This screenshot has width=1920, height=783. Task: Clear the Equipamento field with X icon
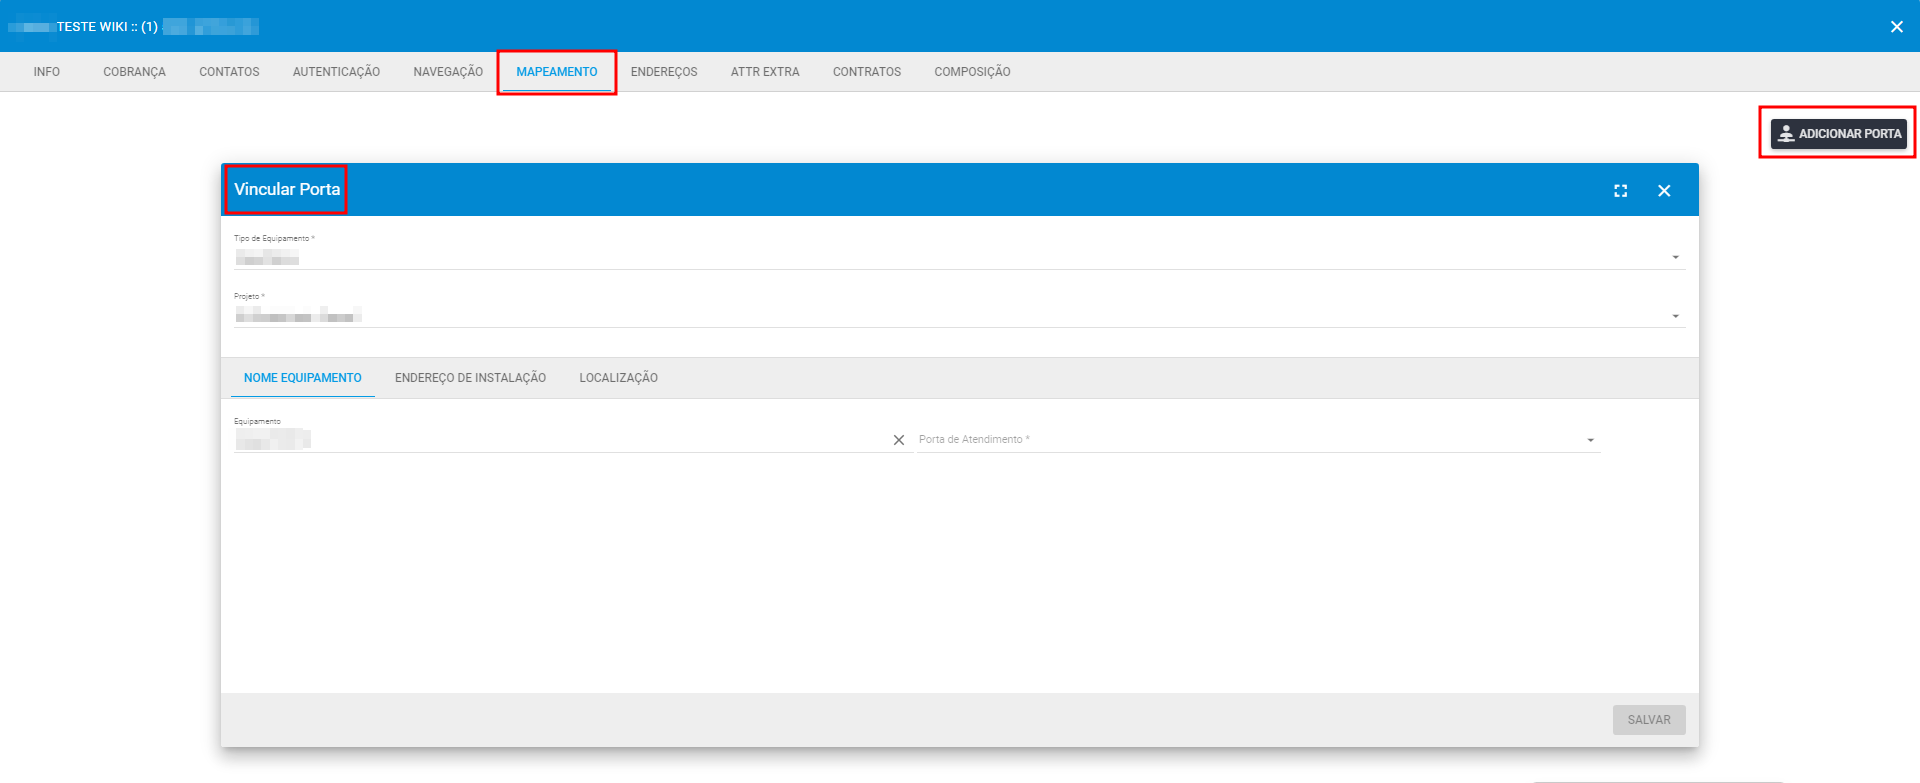coord(899,440)
